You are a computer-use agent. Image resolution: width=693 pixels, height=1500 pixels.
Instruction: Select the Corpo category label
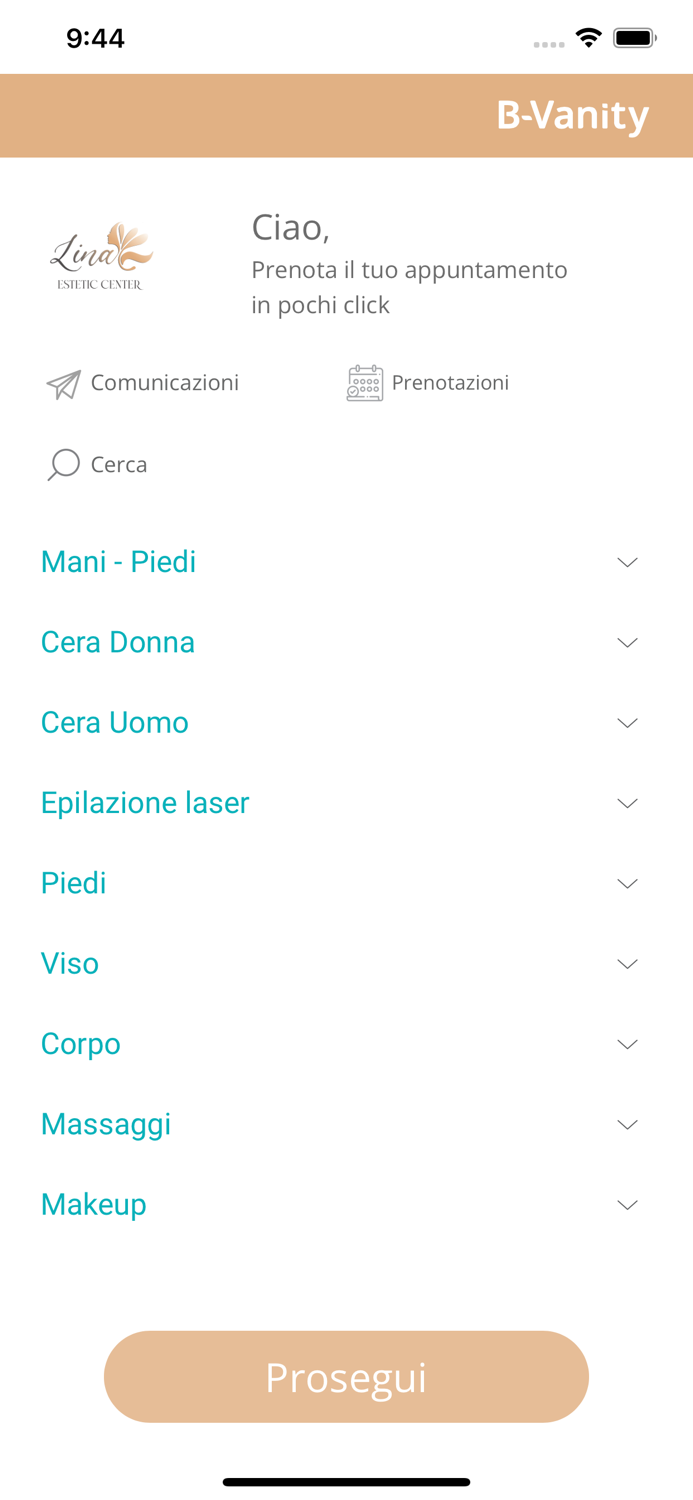click(81, 1044)
